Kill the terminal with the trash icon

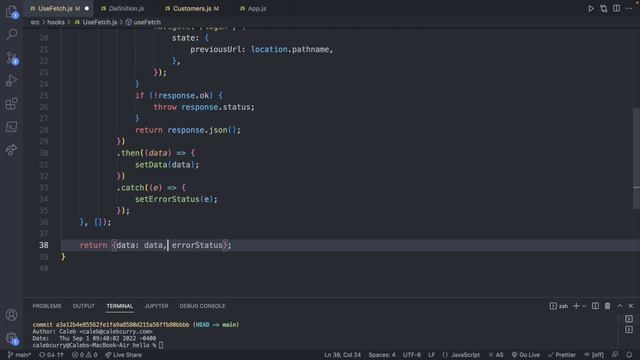coord(607,306)
